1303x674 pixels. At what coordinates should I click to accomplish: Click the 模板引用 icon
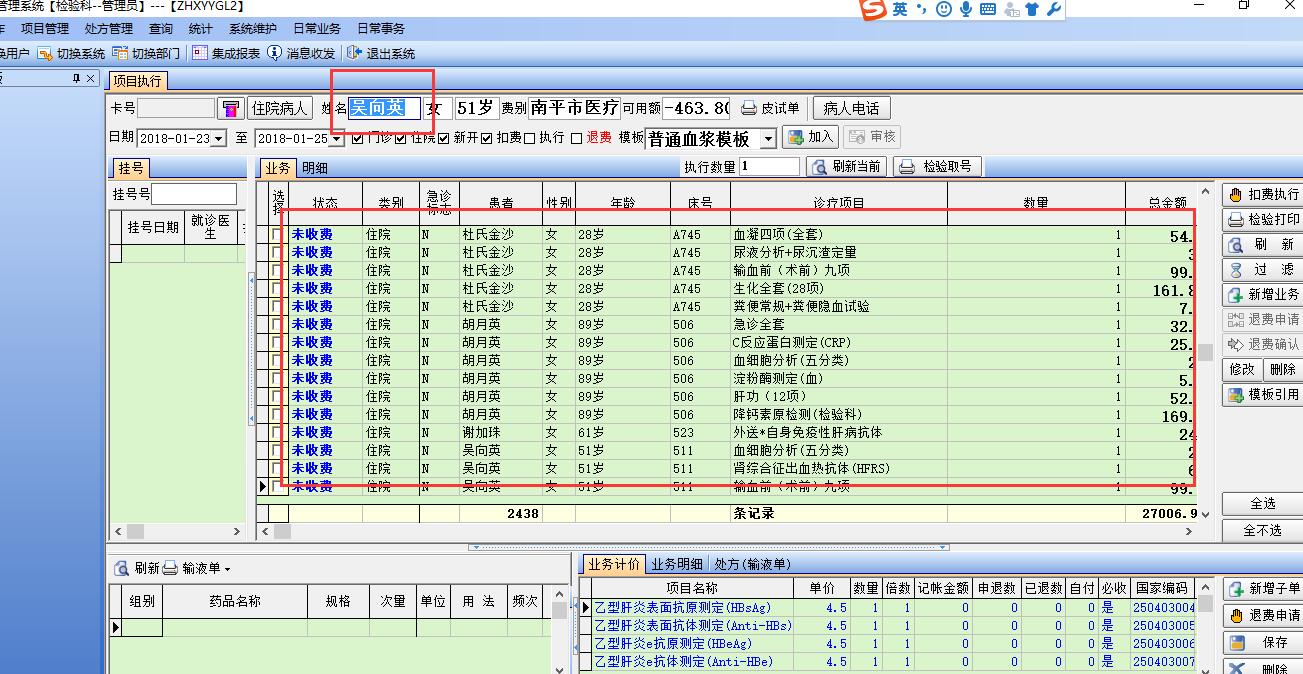(1235, 394)
